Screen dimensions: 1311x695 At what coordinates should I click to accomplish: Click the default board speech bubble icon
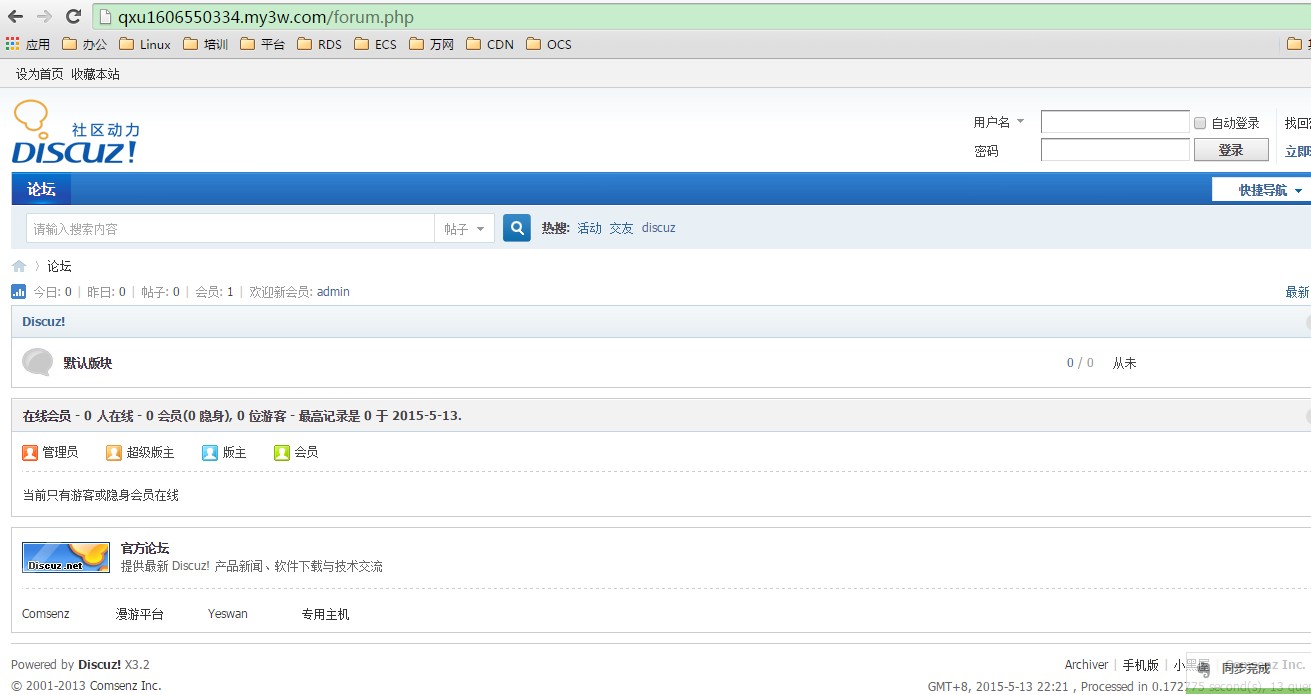[37, 362]
